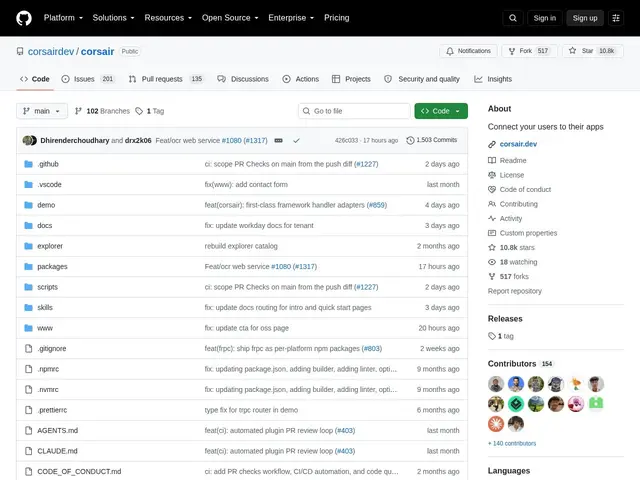Open the main branch selector dropdown
Image resolution: width=640 pixels, height=480 pixels.
pos(42,111)
